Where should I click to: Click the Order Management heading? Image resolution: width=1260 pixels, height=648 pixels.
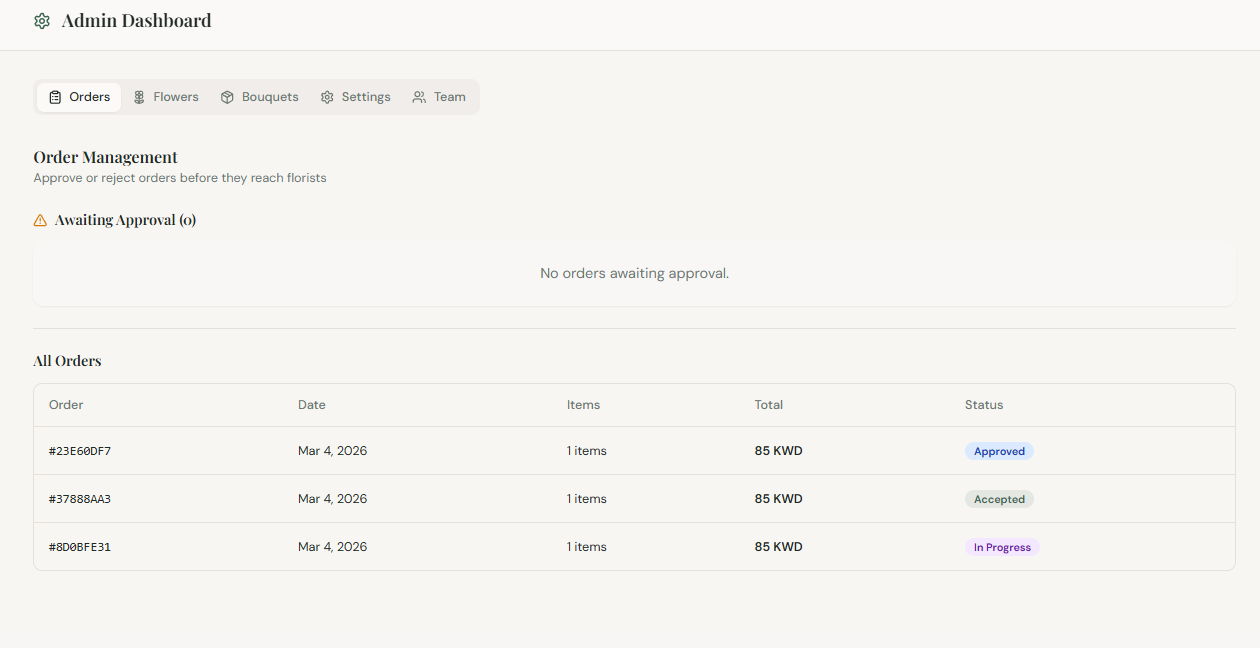(x=105, y=157)
